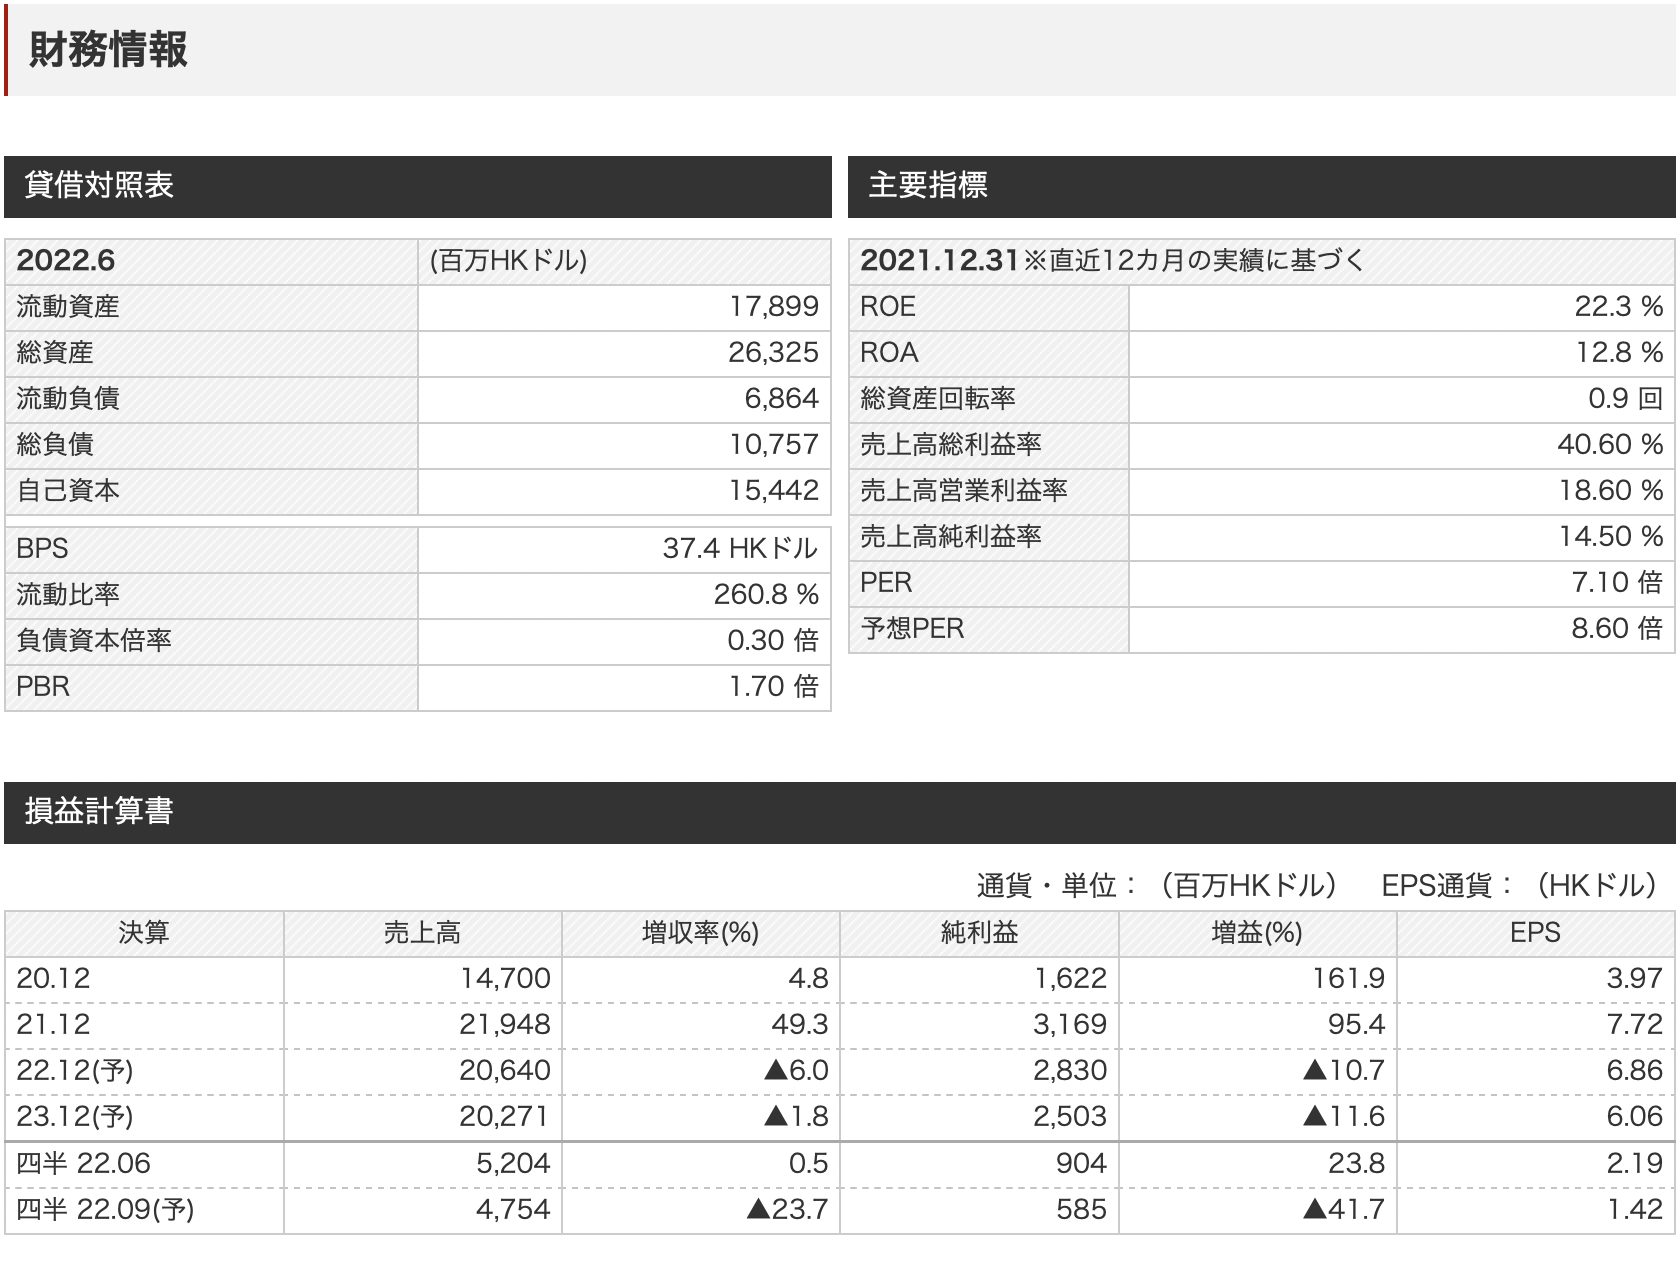Click the EPS value 2.19

coord(1635,1164)
